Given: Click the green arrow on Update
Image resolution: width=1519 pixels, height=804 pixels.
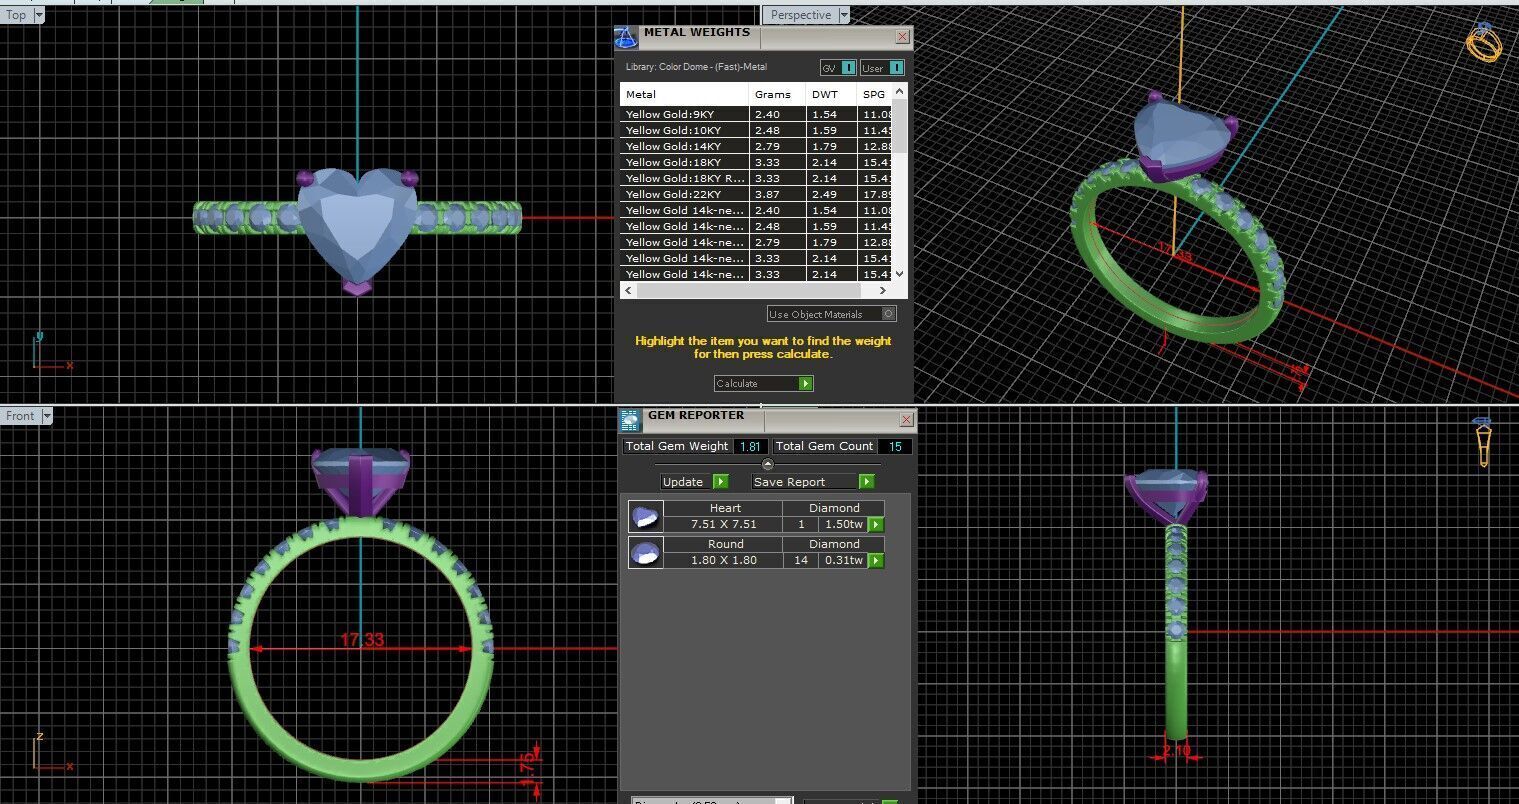Looking at the screenshot, I should click(721, 482).
